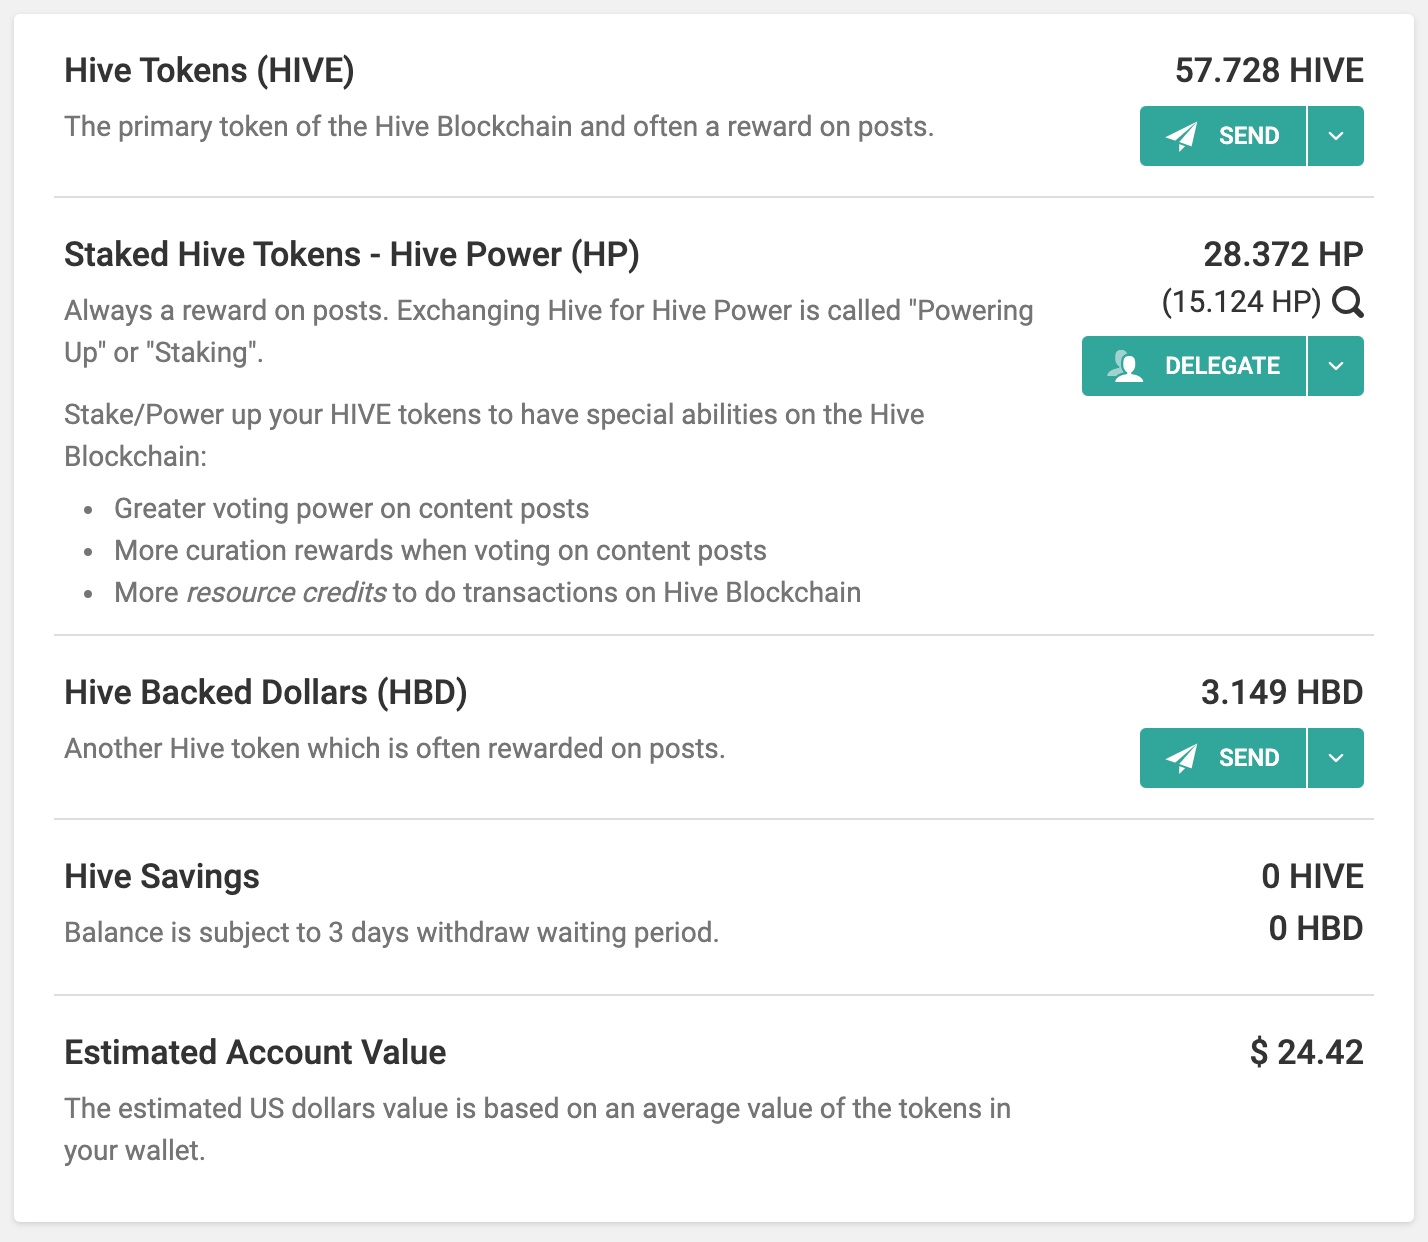
Task: Click the 57.728 HIVE balance
Action: [1269, 70]
